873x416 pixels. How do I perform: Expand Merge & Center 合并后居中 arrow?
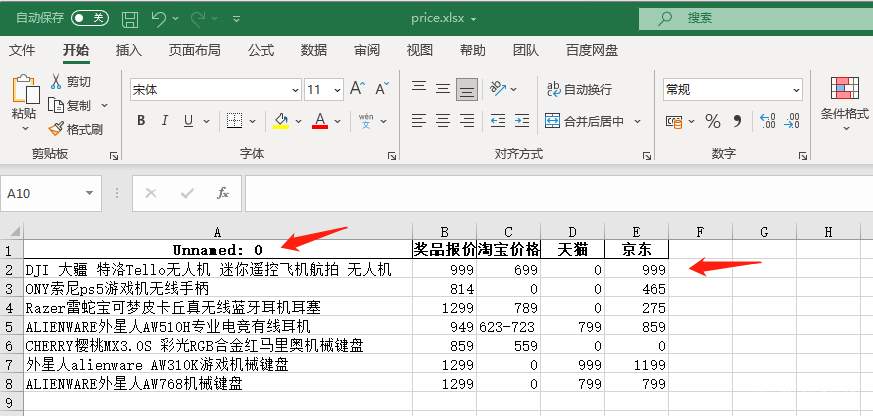[x=637, y=121]
